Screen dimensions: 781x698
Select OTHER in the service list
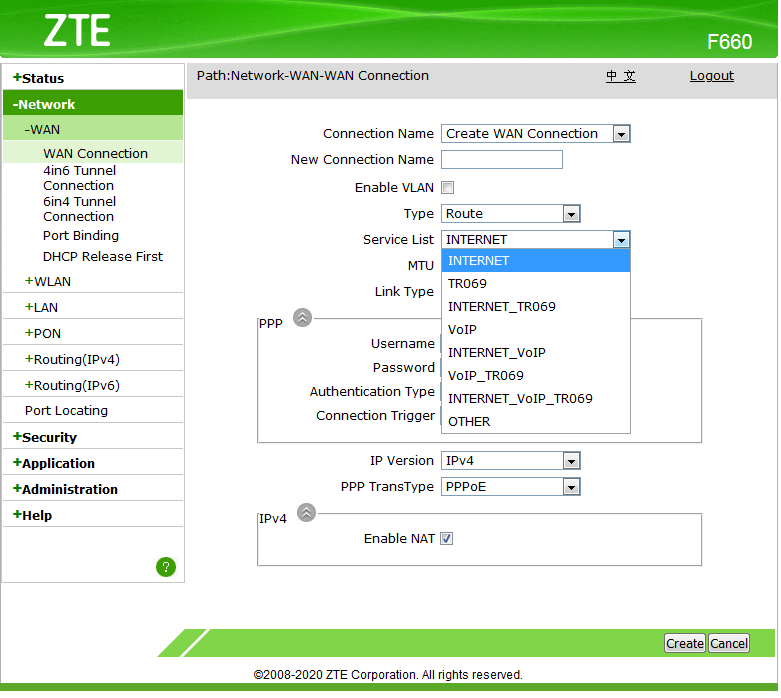[x=536, y=421]
